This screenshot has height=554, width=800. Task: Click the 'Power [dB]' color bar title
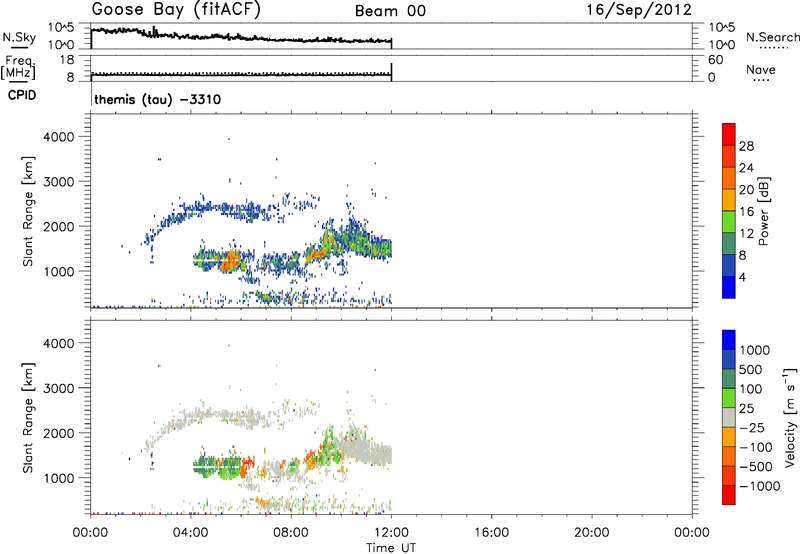(763, 211)
